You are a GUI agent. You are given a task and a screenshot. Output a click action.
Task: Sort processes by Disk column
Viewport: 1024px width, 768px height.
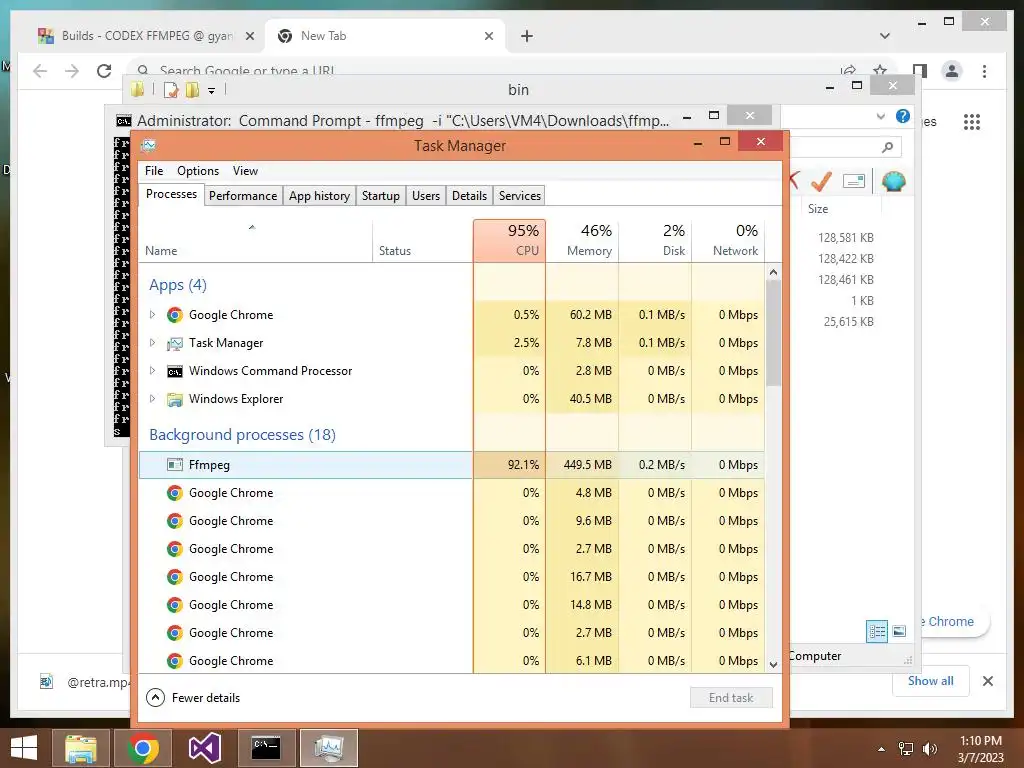tap(656, 240)
